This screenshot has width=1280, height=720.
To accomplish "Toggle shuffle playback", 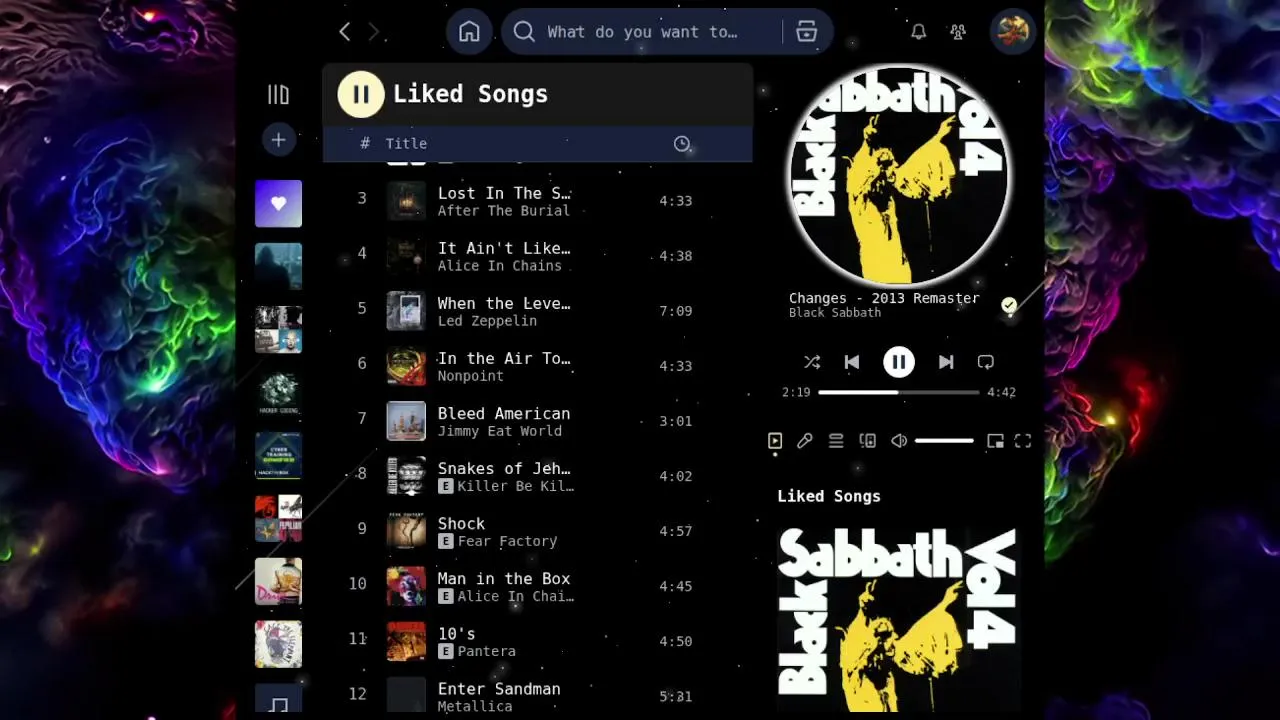I will pos(812,362).
